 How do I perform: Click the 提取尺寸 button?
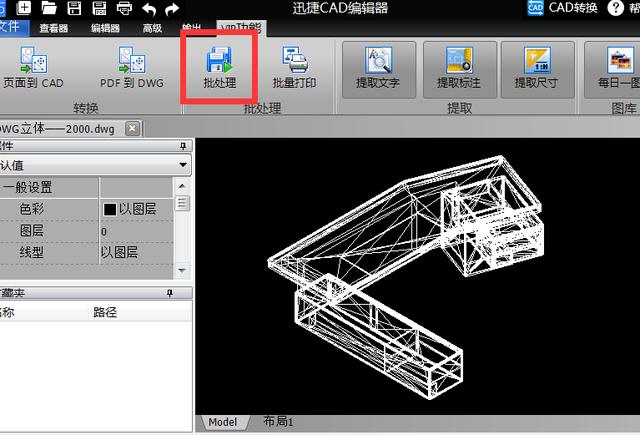coord(537,69)
